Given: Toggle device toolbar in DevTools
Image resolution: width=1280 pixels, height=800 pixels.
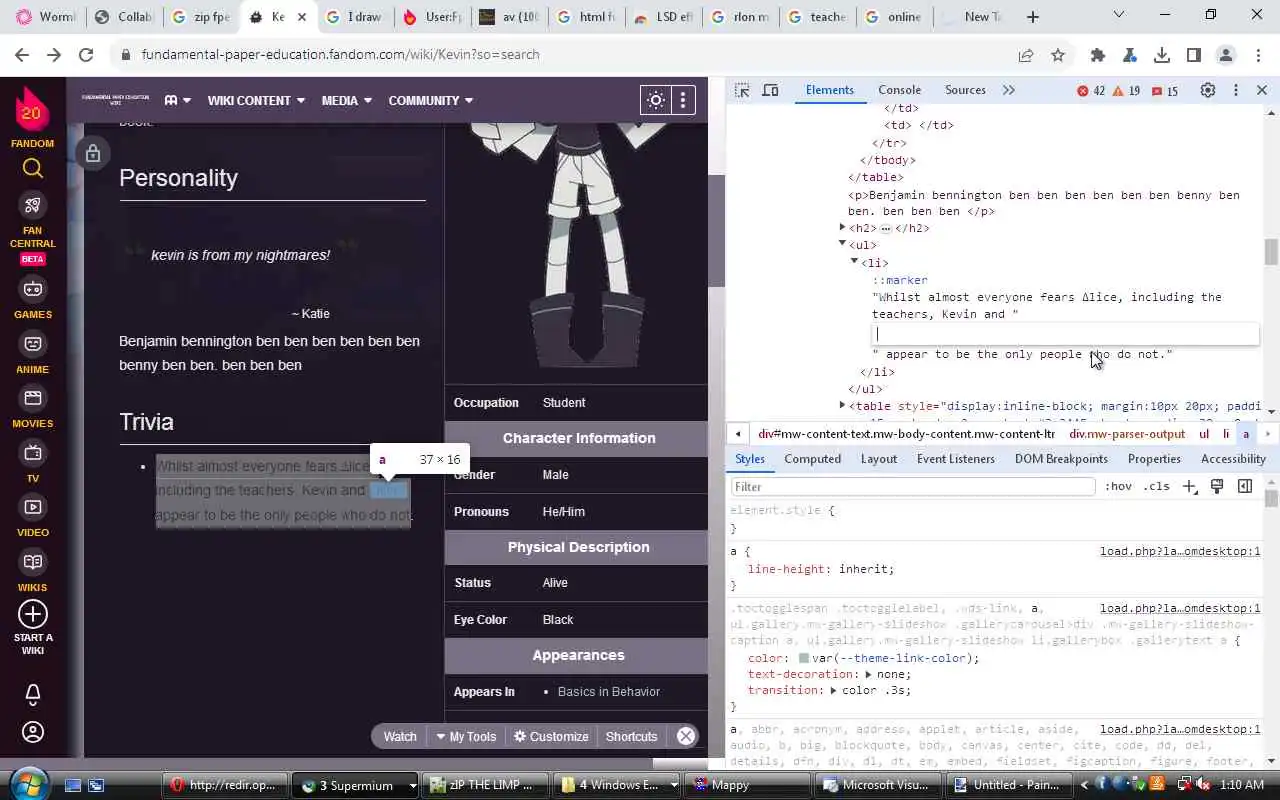Looking at the screenshot, I should 770,90.
